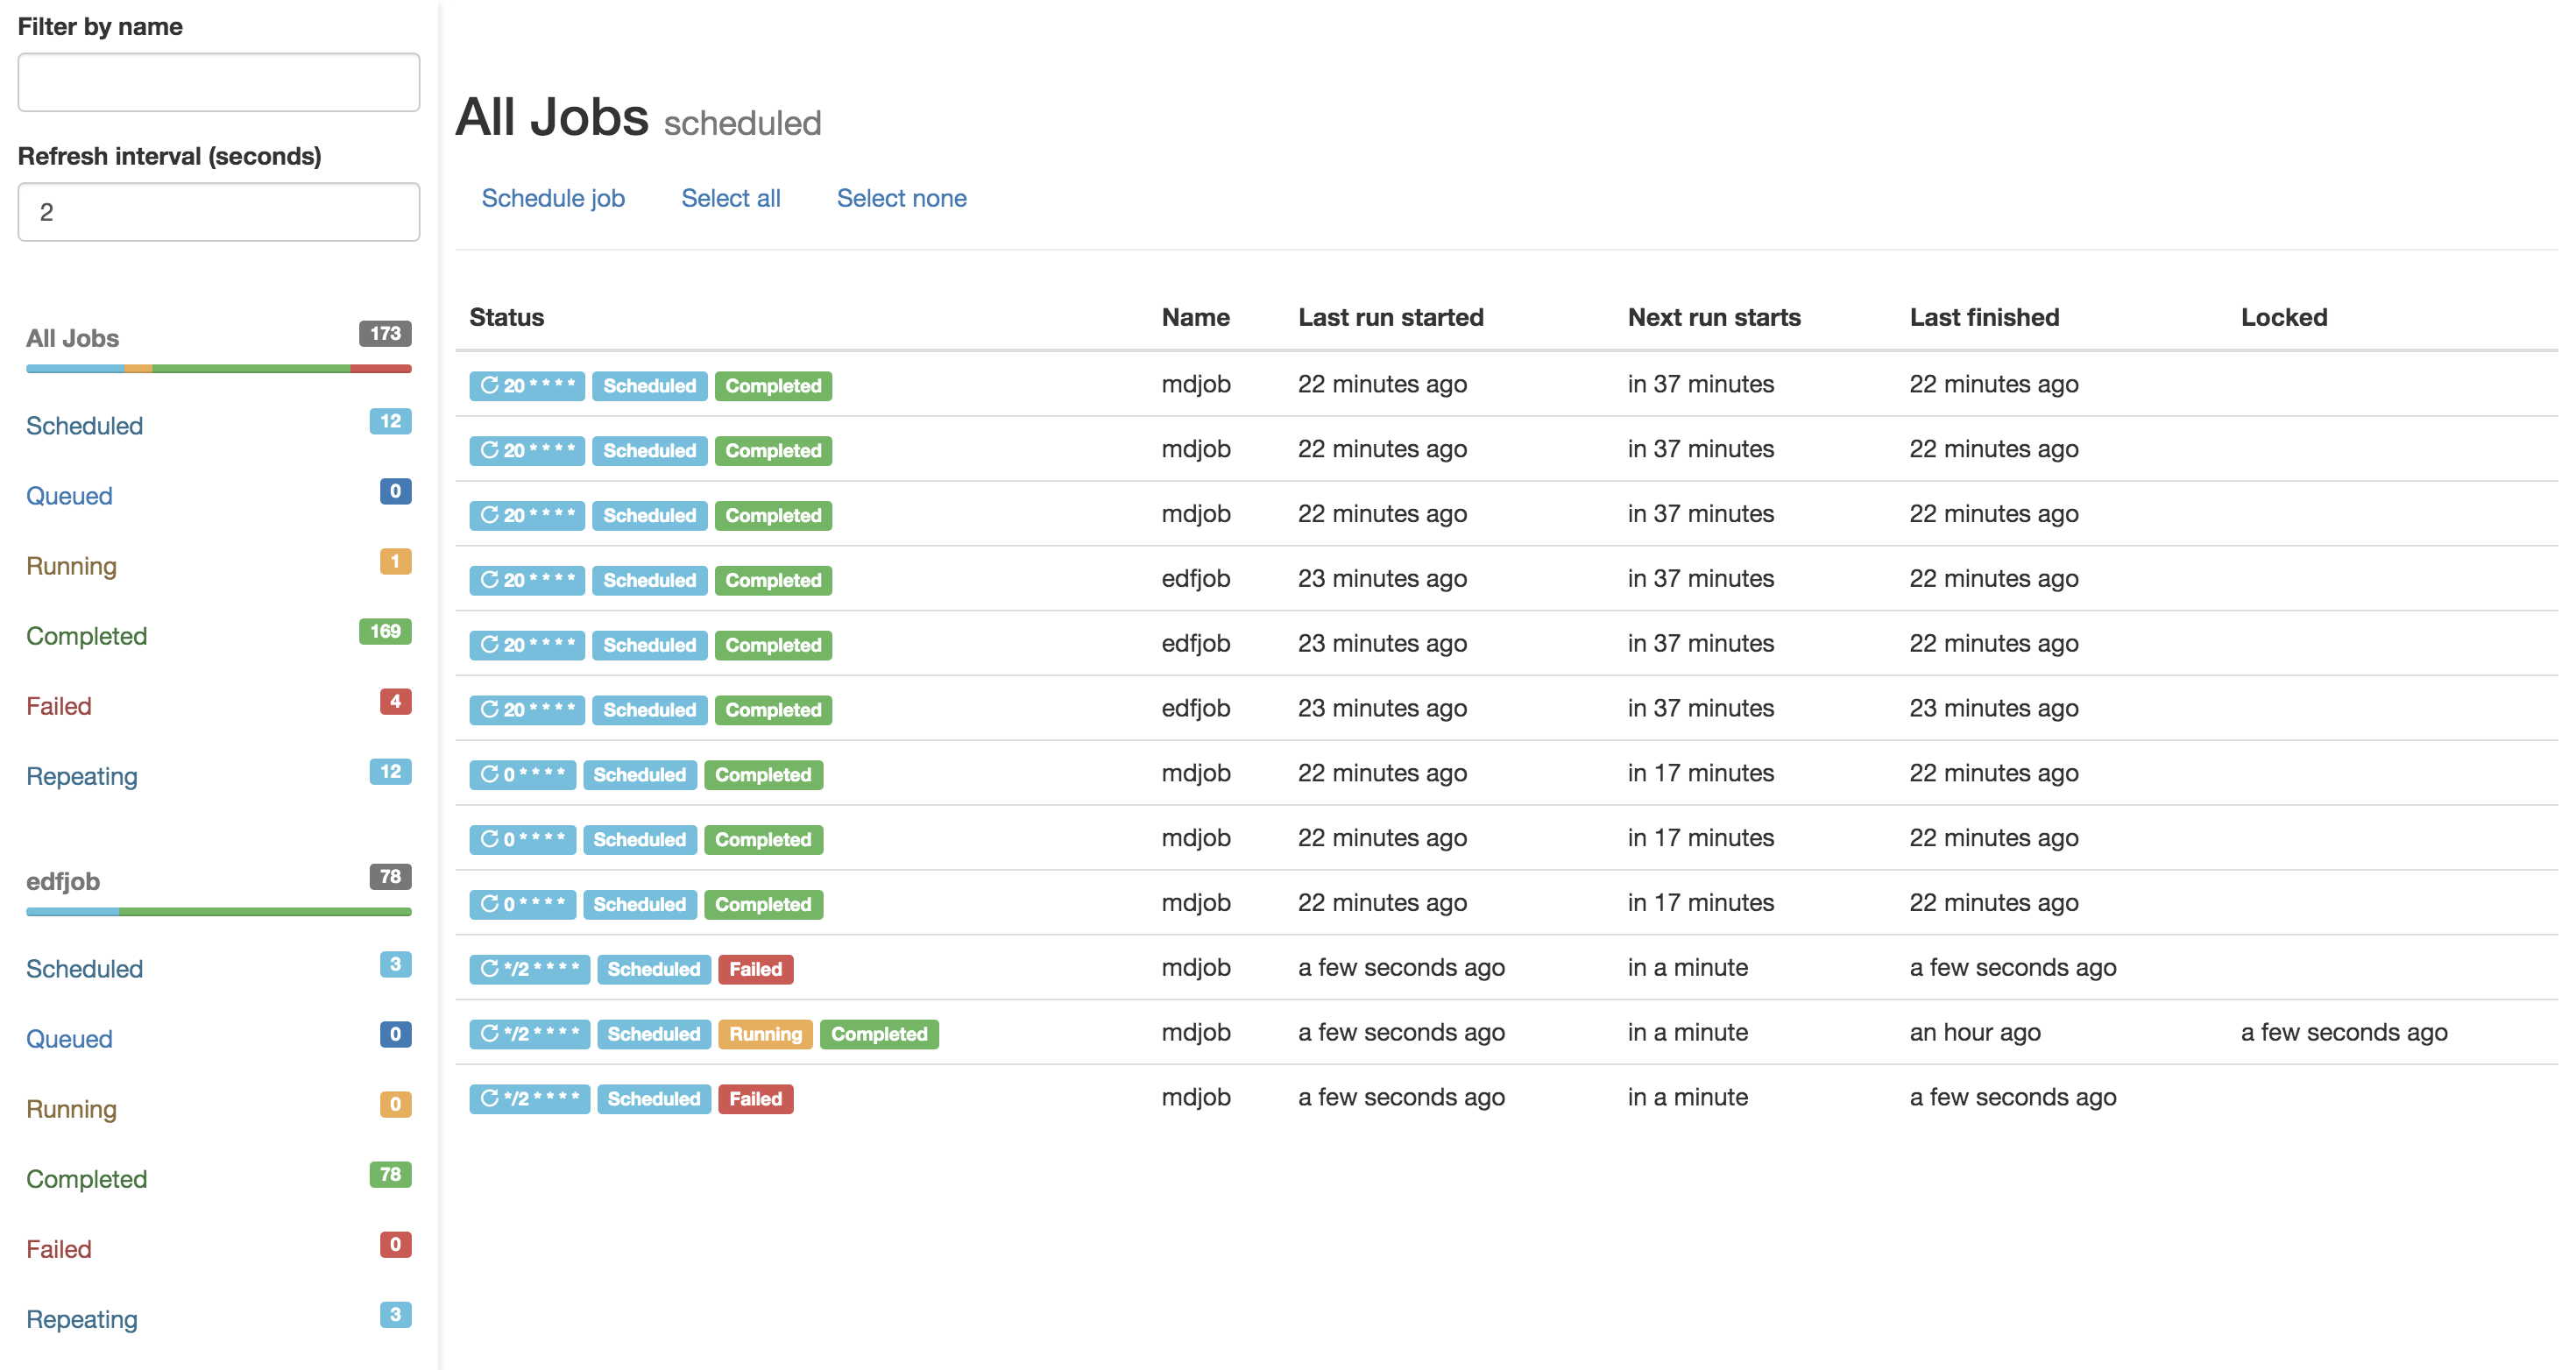Click the green 78 Completed badge under edfjob
This screenshot has height=1370, width=2576.
[x=390, y=1175]
